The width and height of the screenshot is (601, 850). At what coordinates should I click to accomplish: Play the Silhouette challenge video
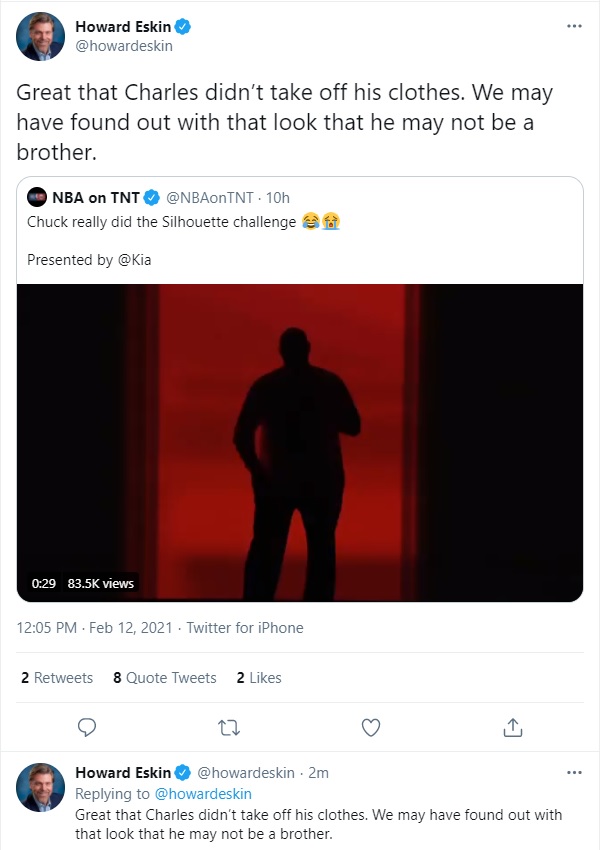pyautogui.click(x=300, y=442)
